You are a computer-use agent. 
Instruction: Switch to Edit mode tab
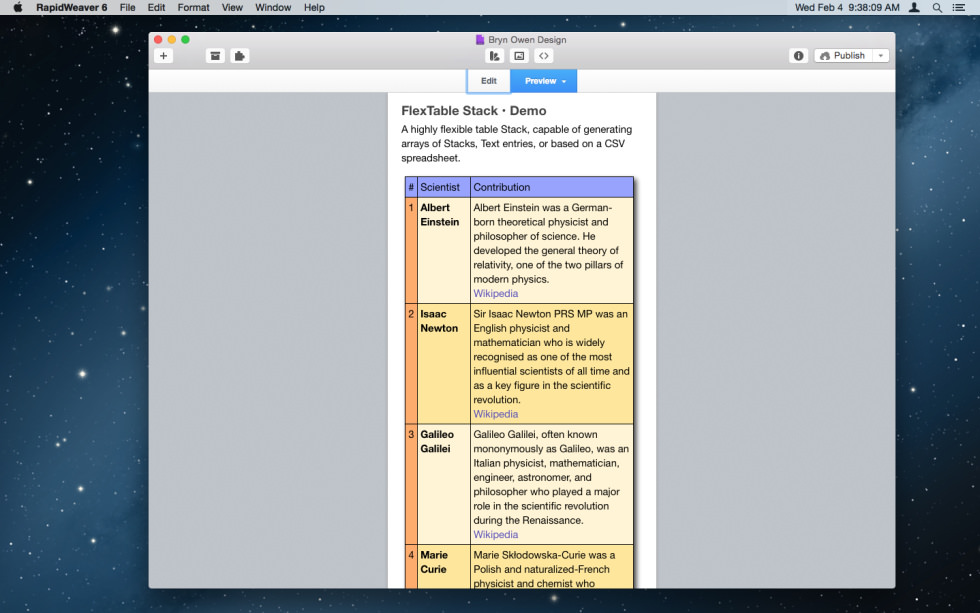[x=489, y=81]
